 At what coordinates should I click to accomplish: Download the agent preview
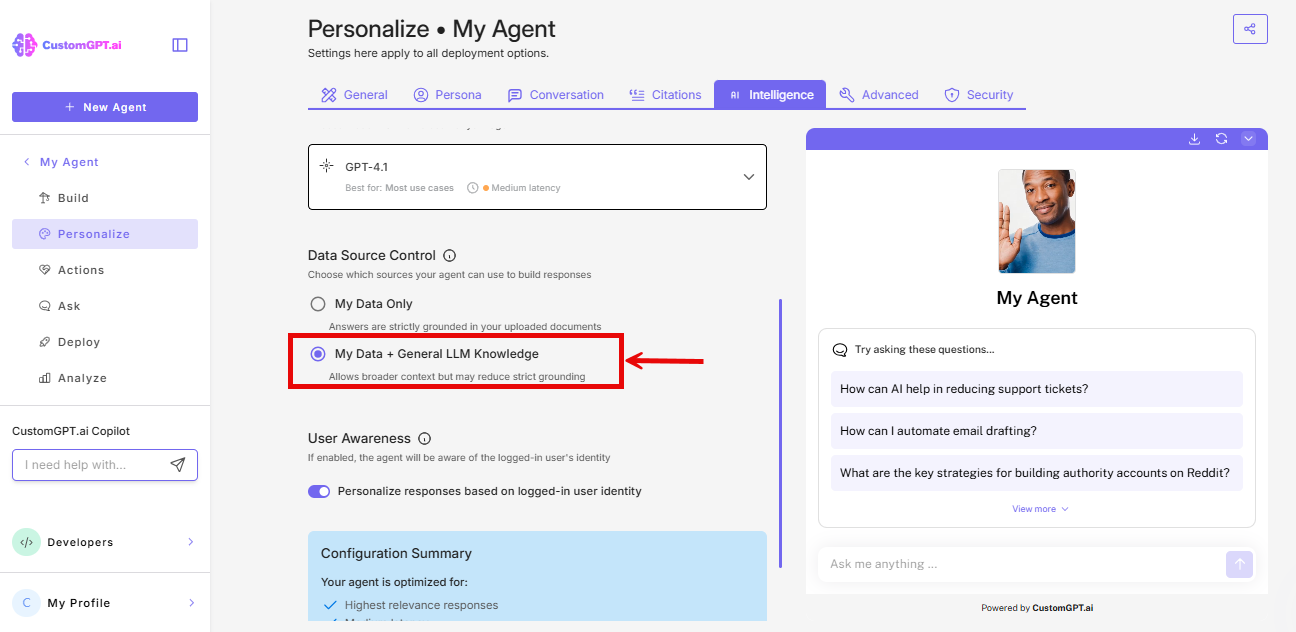tap(1194, 138)
